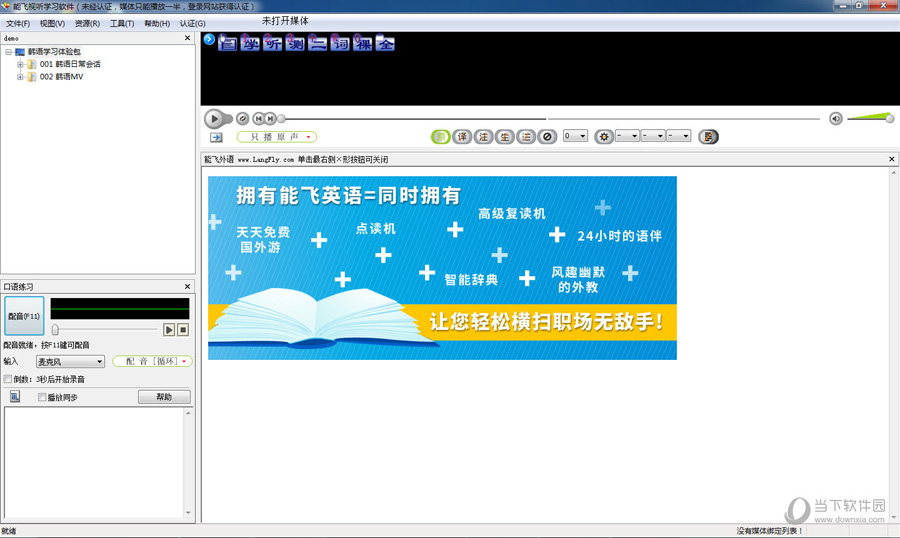The image size is (900, 538).
Task: Enable the 倒数 3秒后开始录音 checkbox
Action: [x=8, y=379]
